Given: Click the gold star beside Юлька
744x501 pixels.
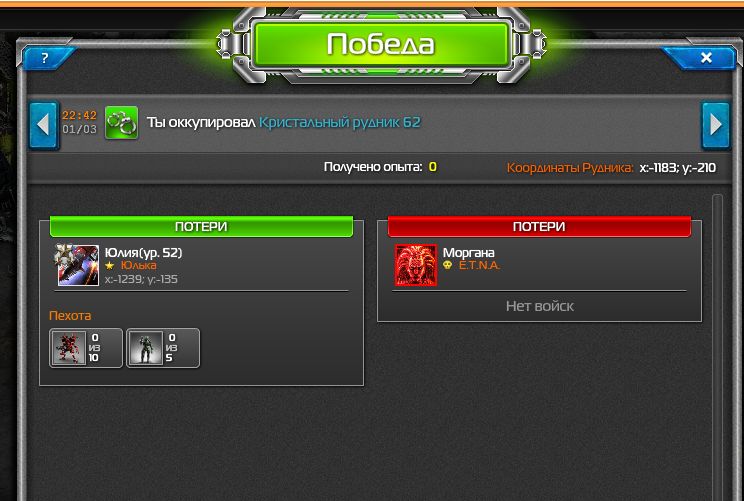Looking at the screenshot, I should click(x=110, y=265).
